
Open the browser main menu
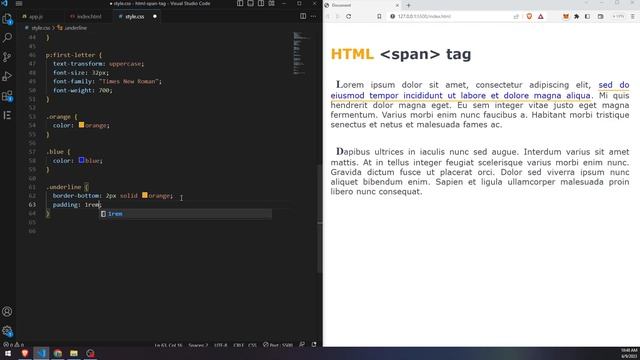633,16
